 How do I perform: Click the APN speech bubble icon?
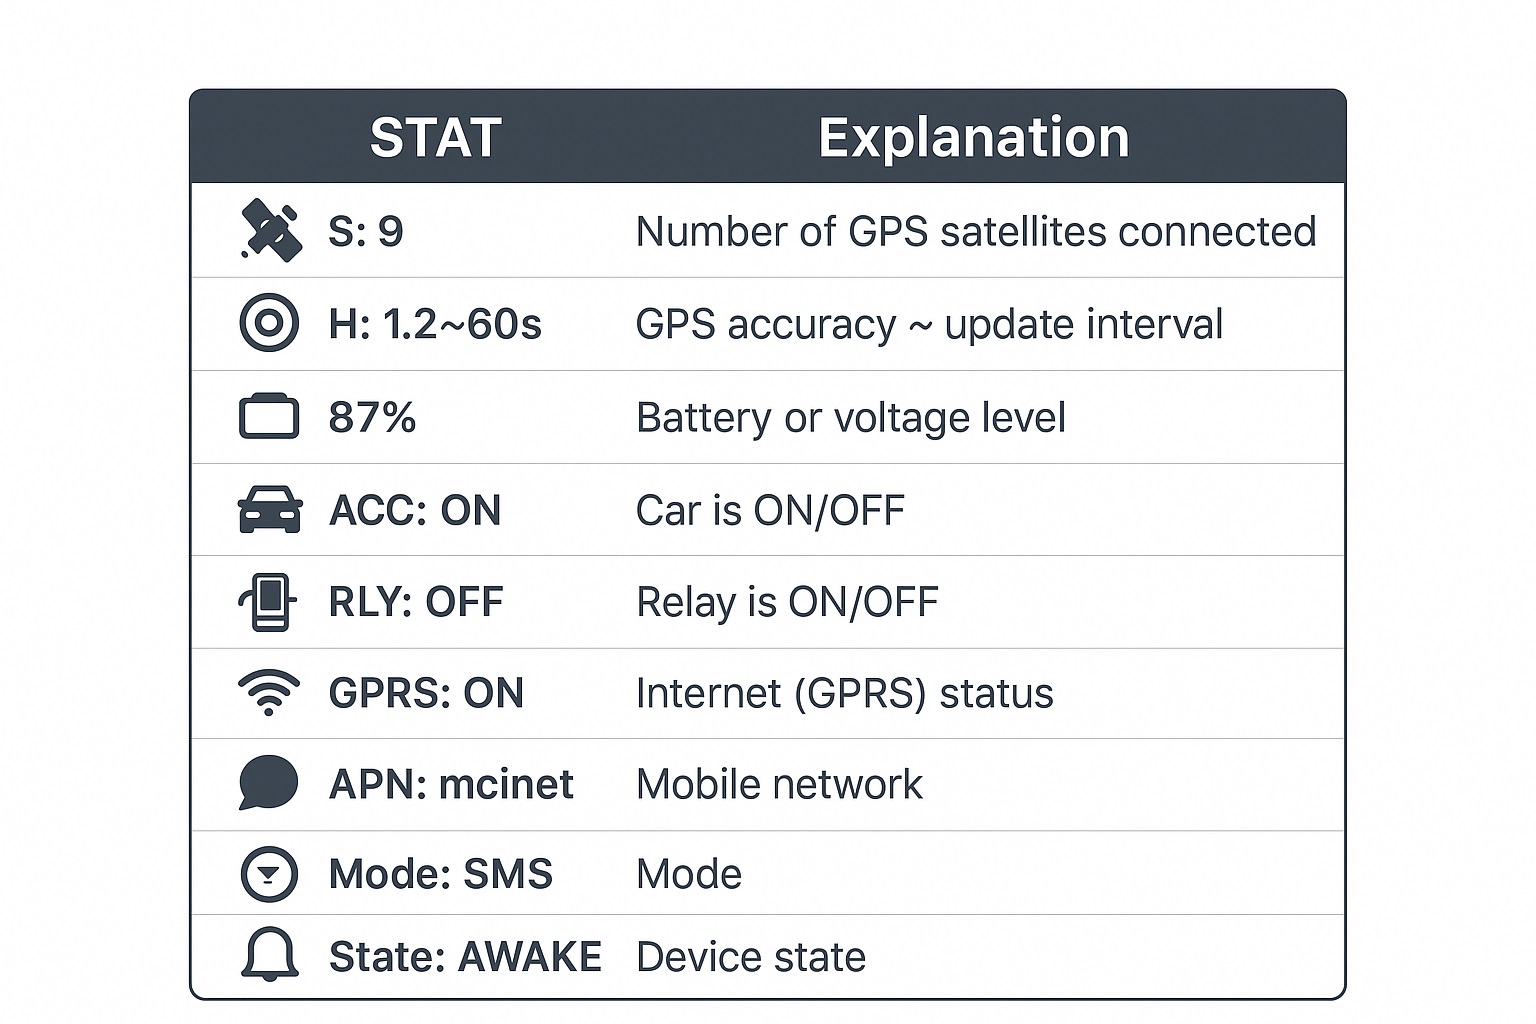tap(269, 783)
